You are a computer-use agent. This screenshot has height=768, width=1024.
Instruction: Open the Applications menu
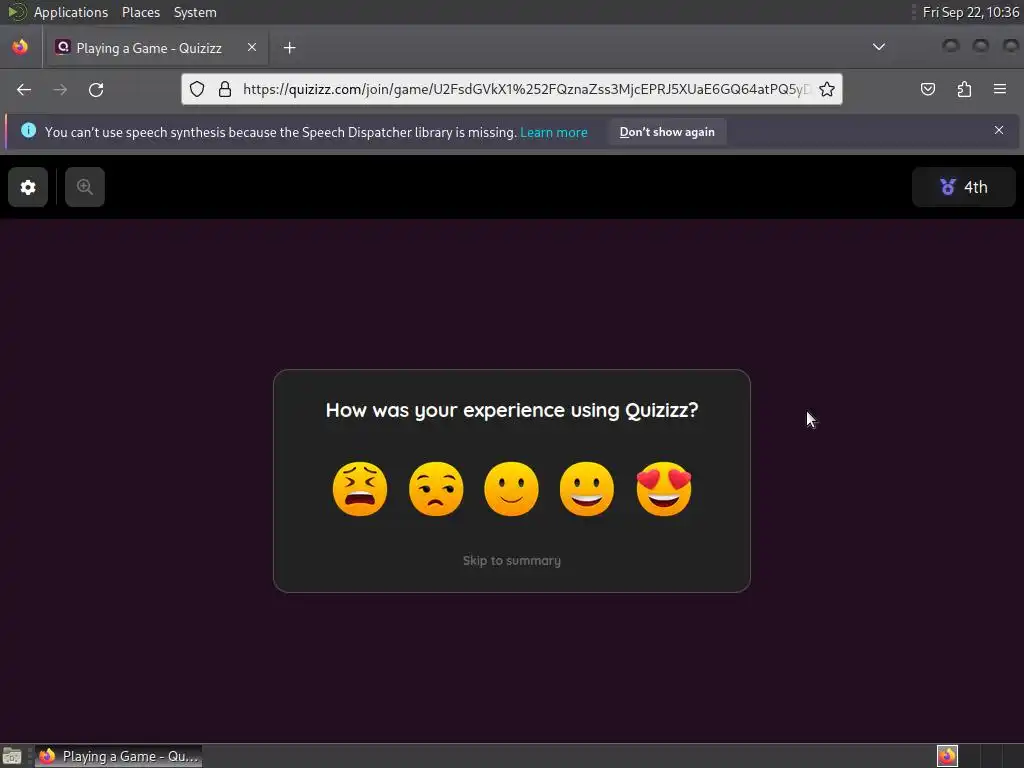pos(71,12)
